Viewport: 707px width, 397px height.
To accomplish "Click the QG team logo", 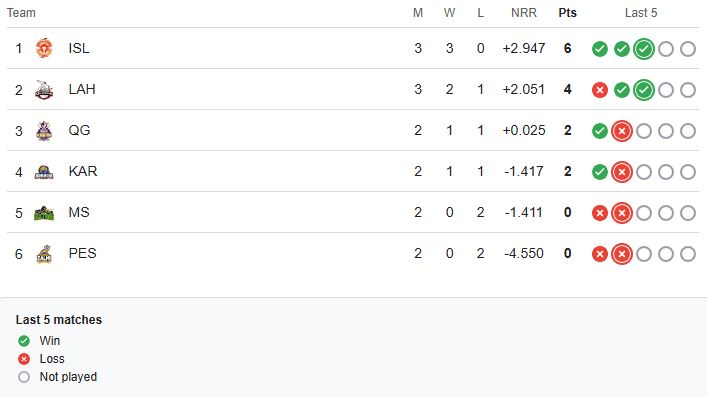I will click(x=44, y=130).
